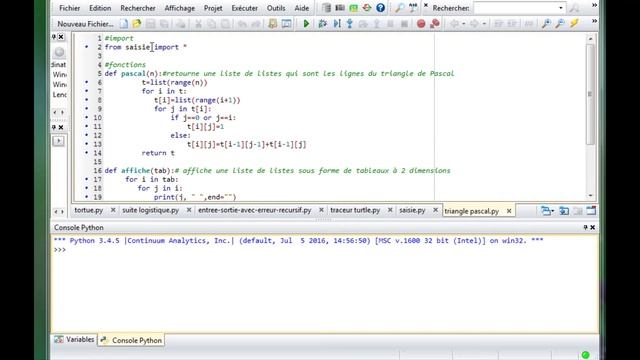The image size is (640, 360).
Task: Switch to entree-sortie-avec-erreur-recursif.py tab
Action: 255,210
